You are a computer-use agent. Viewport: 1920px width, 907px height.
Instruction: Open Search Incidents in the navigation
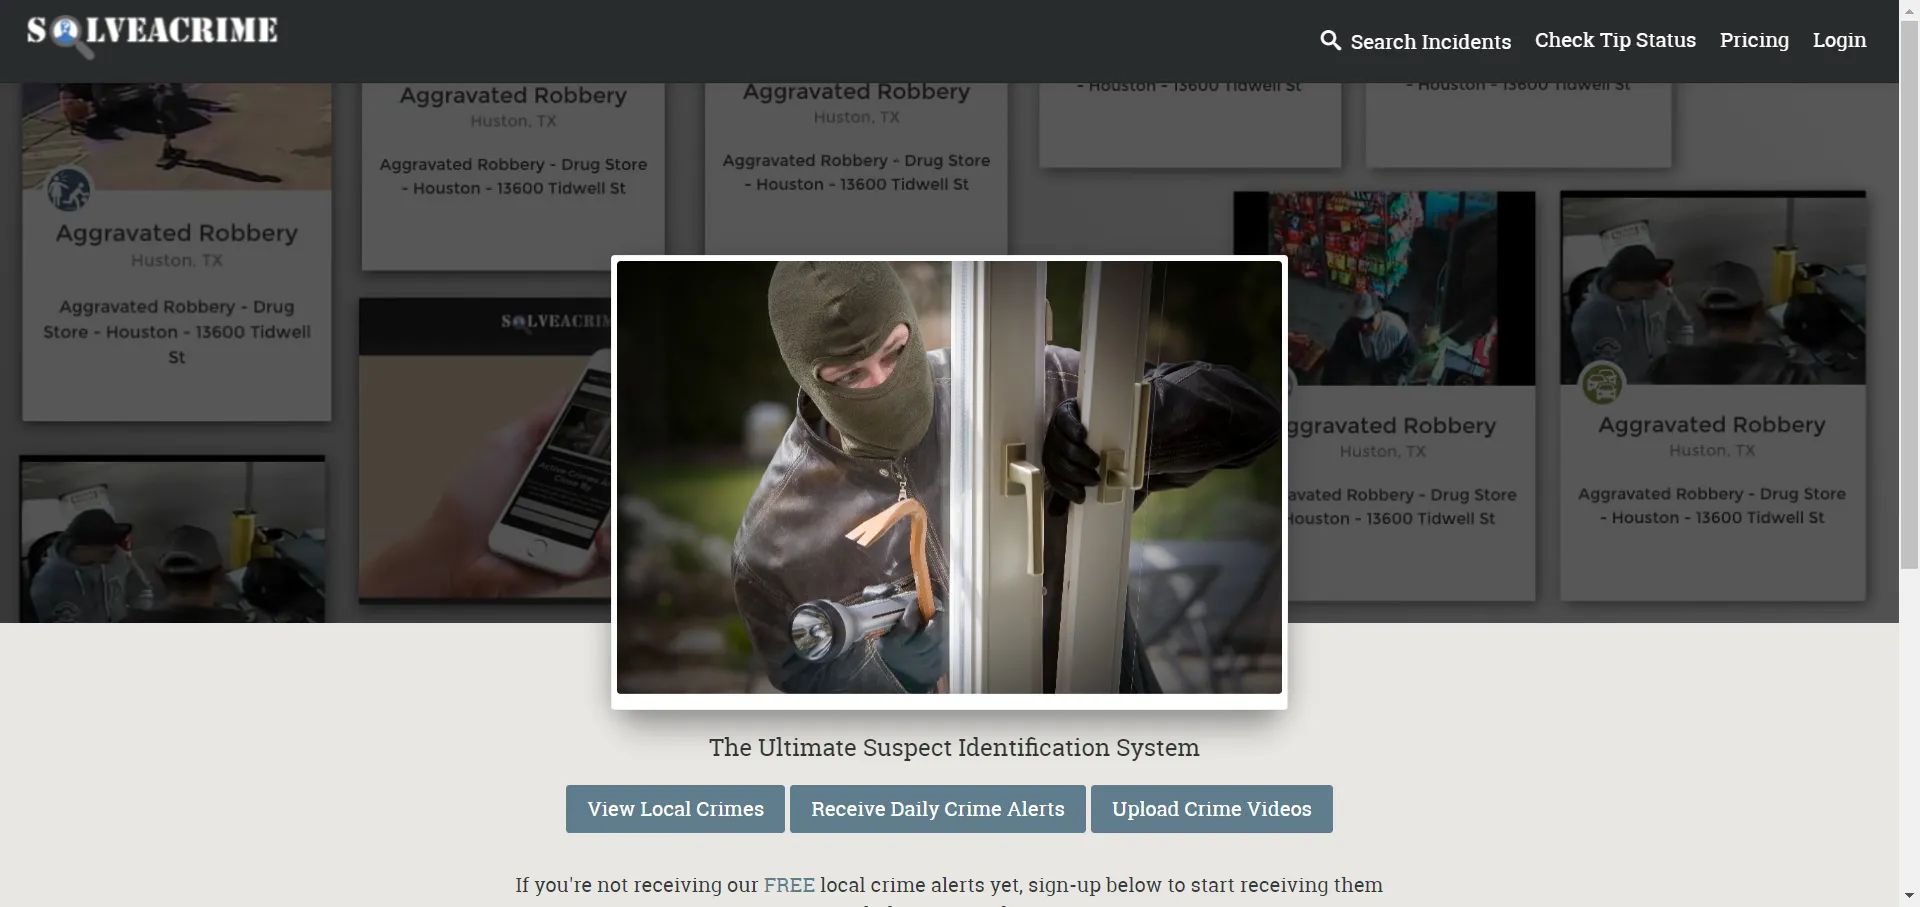(1430, 41)
